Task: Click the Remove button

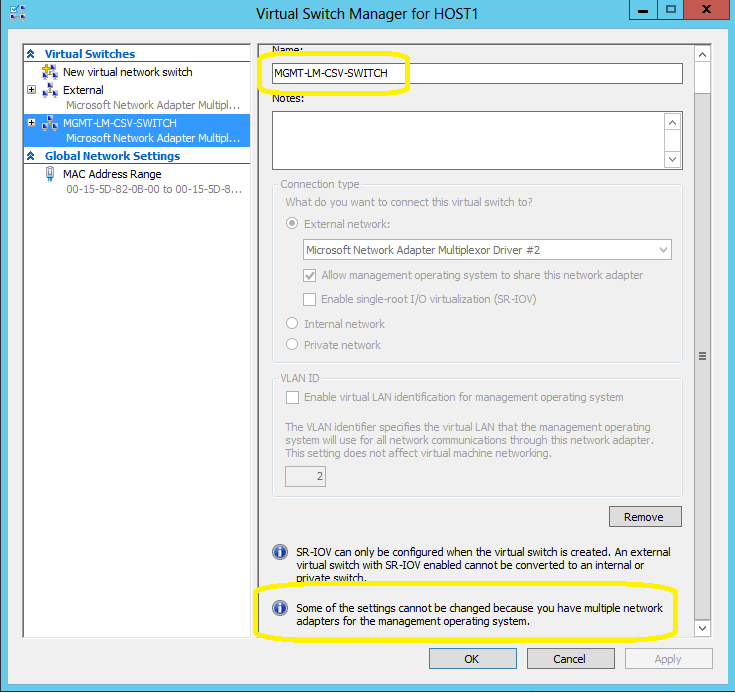Action: 644,517
